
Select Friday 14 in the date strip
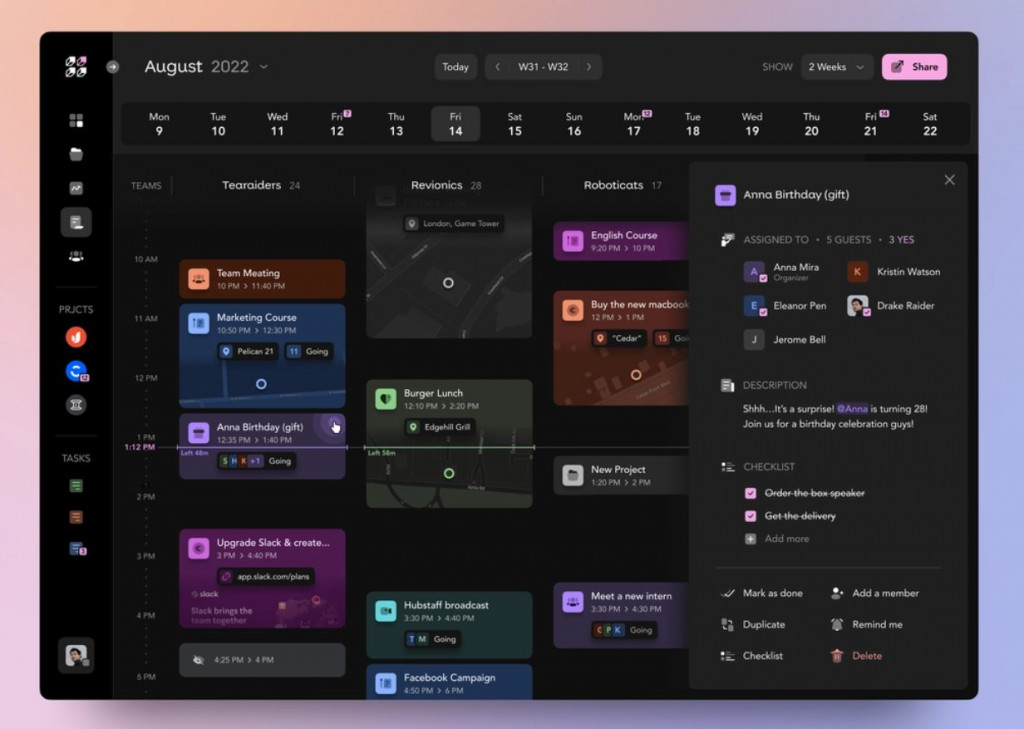click(455, 122)
